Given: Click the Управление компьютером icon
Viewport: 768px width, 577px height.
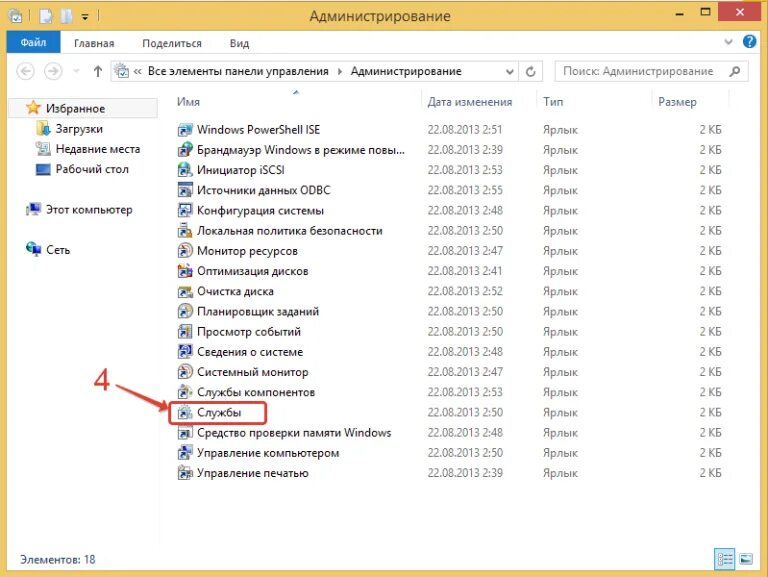Looking at the screenshot, I should pos(185,453).
